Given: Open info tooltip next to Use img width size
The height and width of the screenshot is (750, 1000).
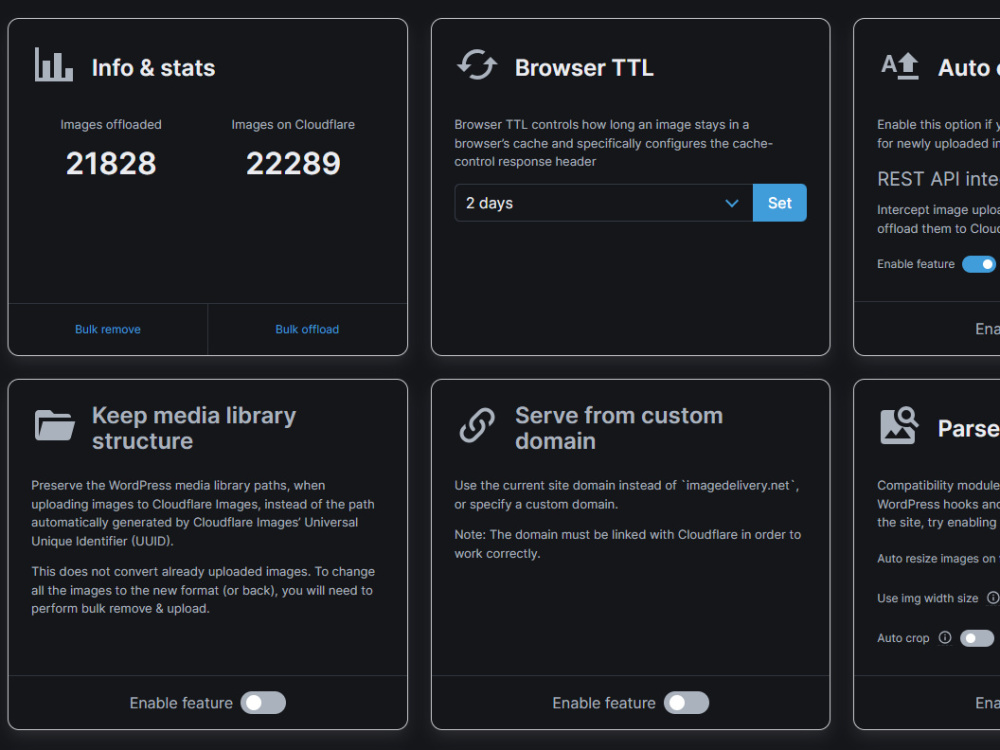Looking at the screenshot, I should [x=993, y=598].
